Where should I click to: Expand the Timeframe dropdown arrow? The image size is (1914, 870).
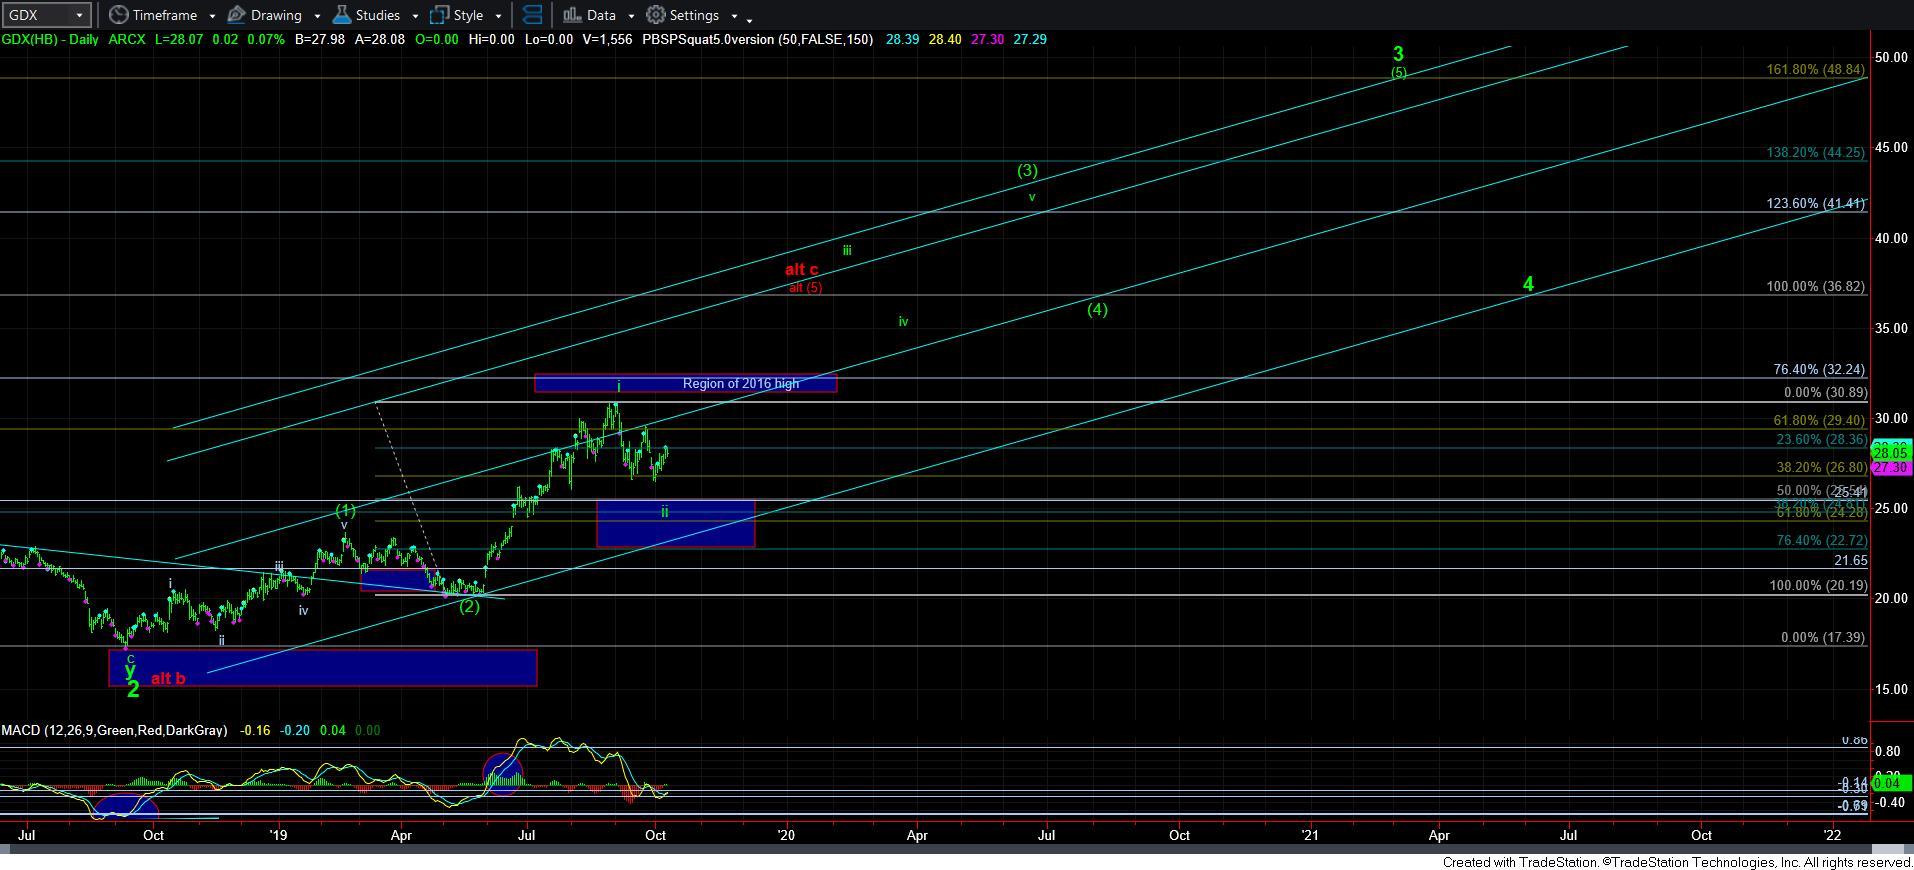click(x=212, y=16)
